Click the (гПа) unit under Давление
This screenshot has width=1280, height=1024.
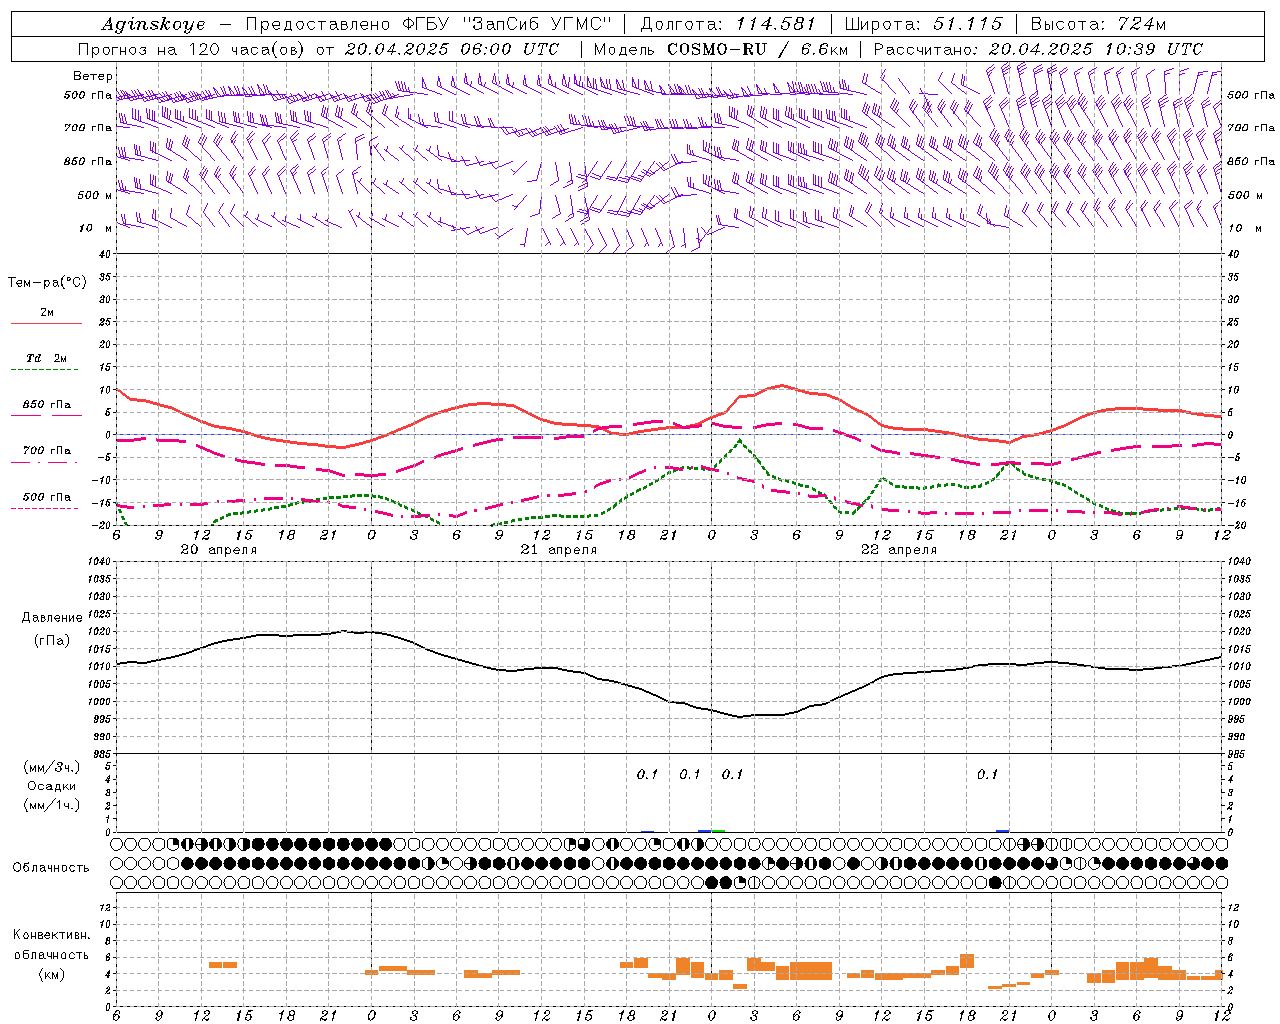pyautogui.click(x=52, y=641)
